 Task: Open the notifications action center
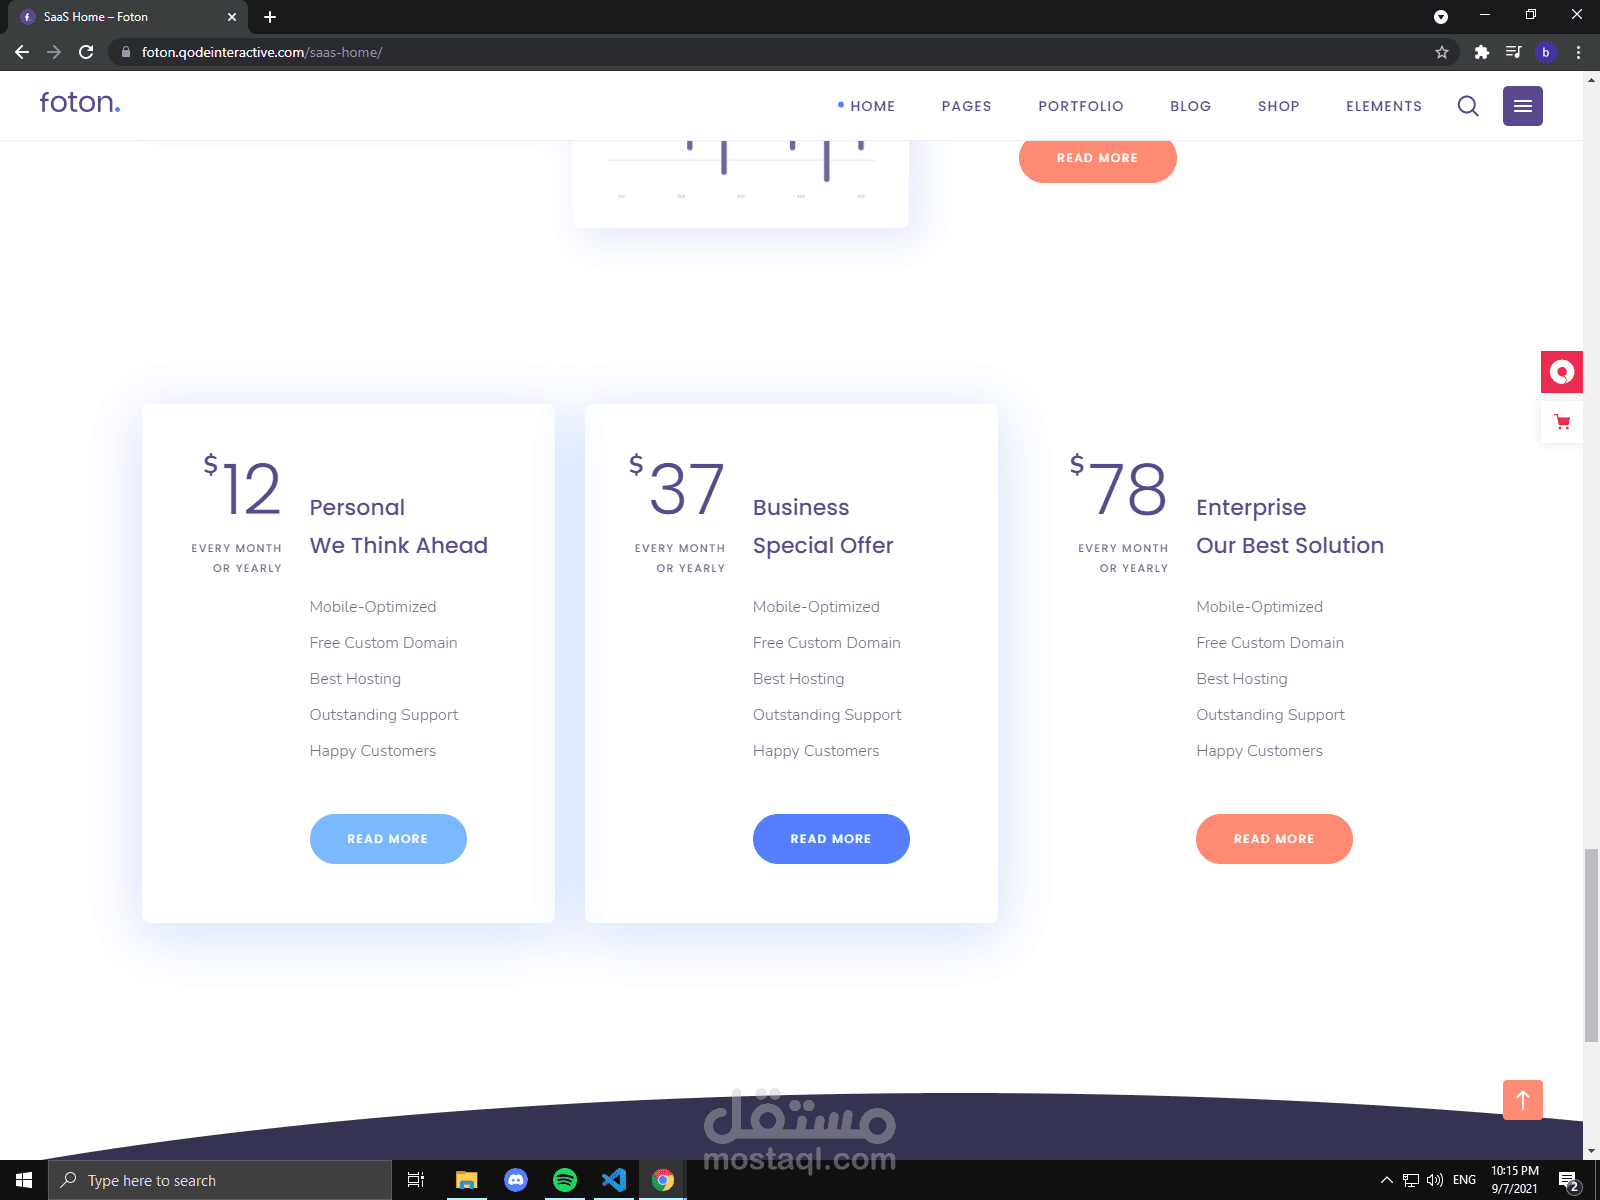[1569, 1181]
